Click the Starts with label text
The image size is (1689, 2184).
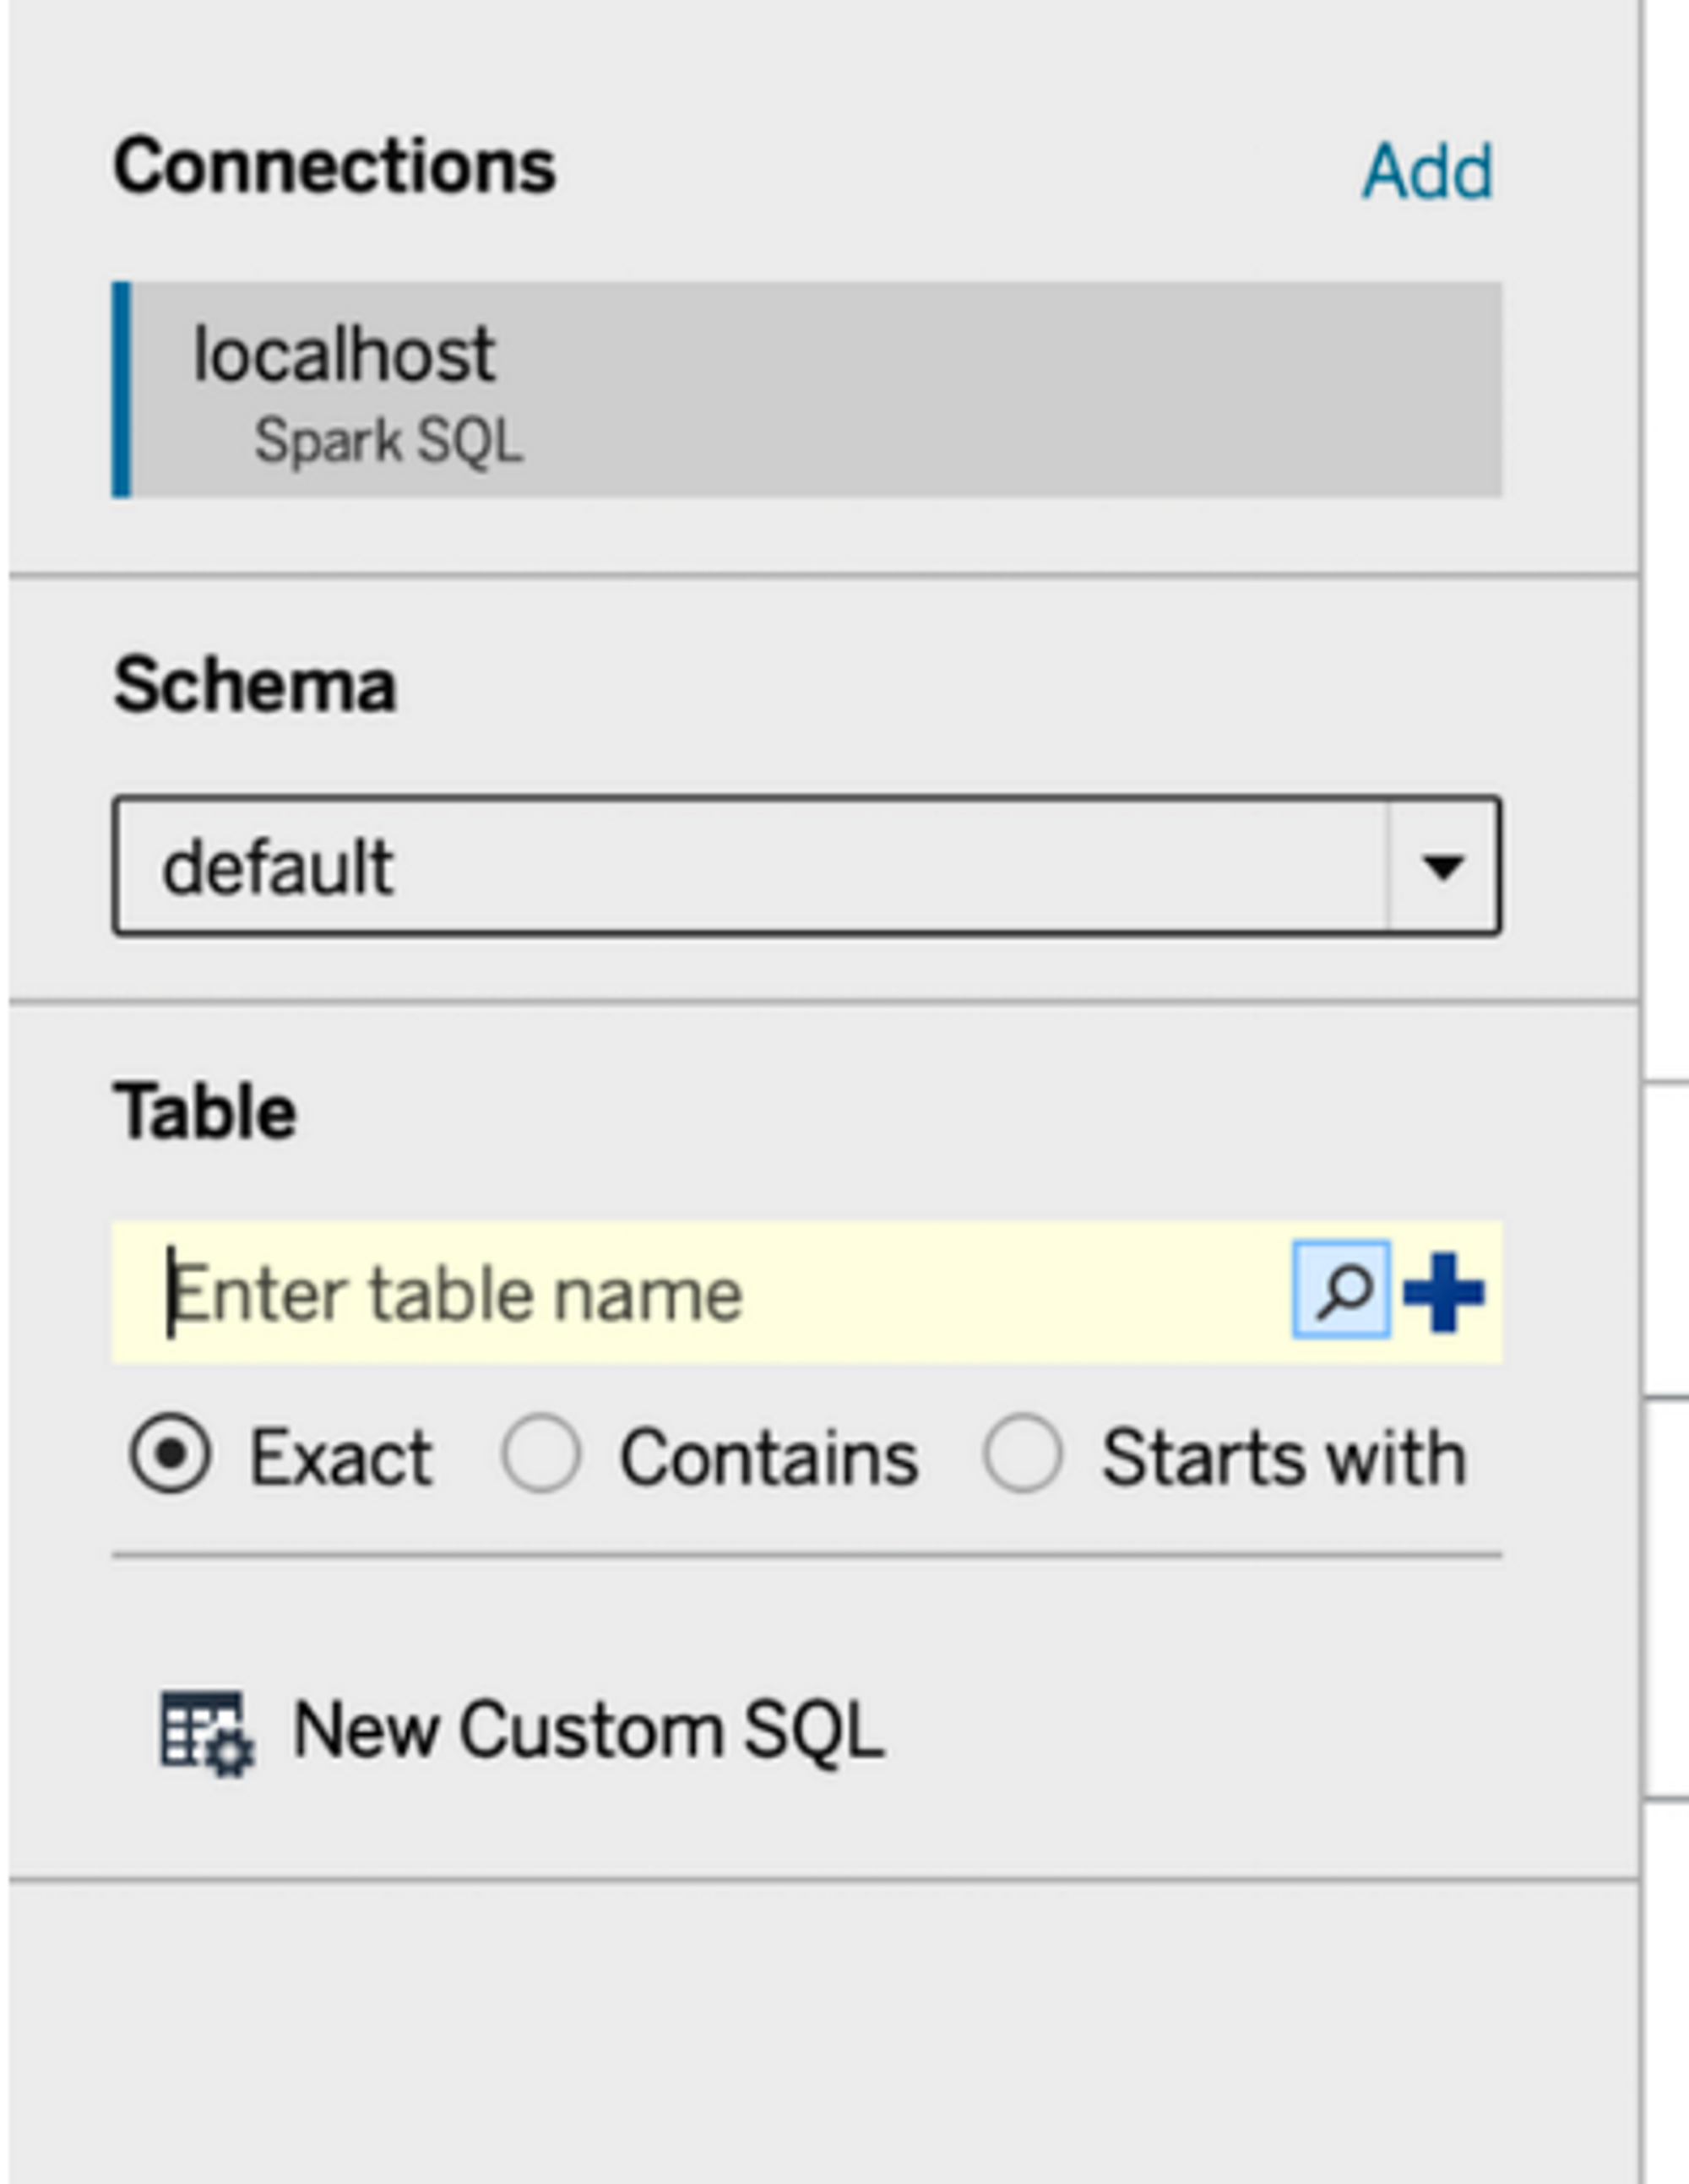coord(1283,1458)
